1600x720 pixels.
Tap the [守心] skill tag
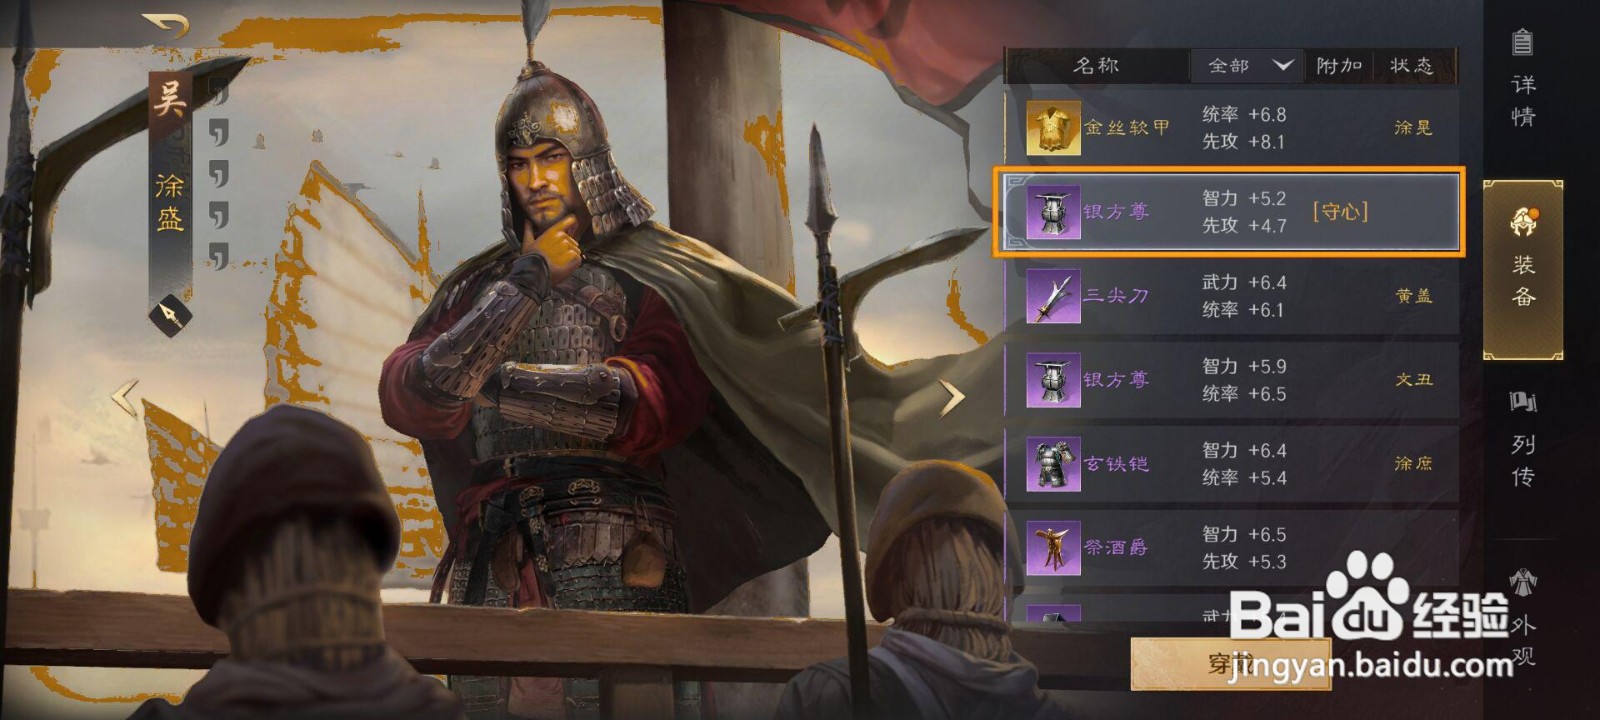(1340, 212)
